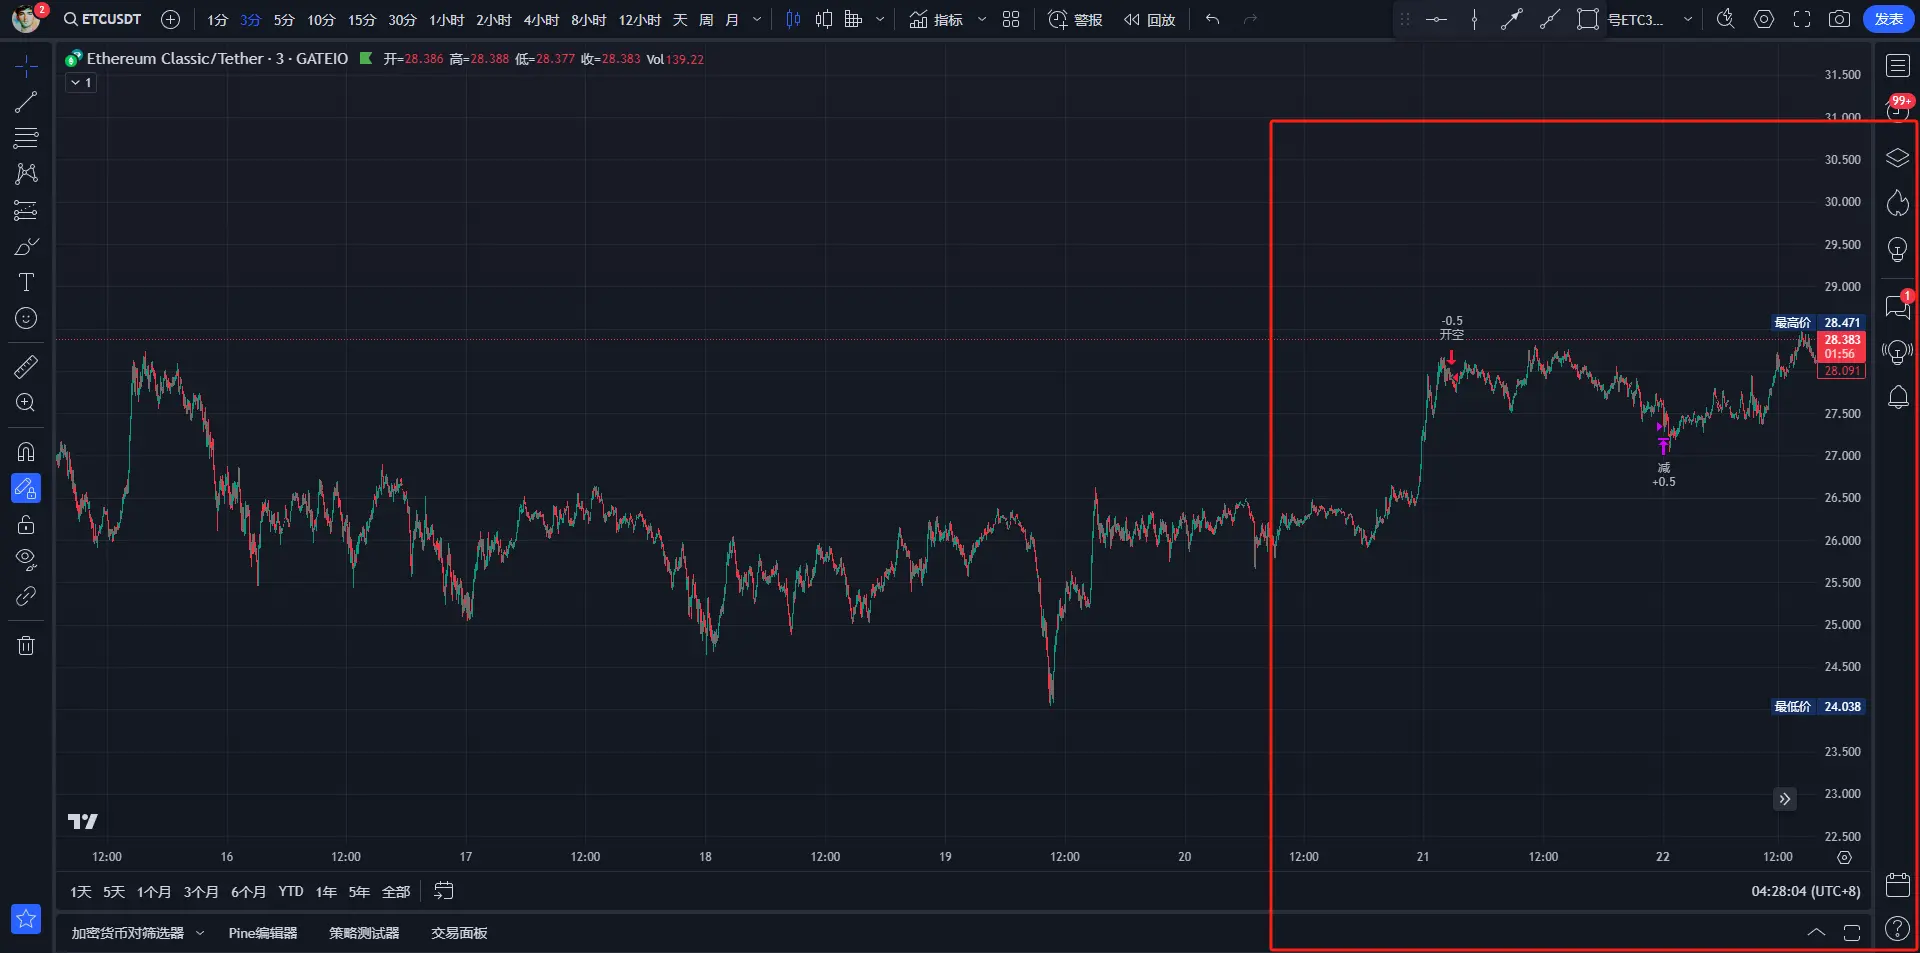Open chart settings gear in top toolbar
Screen dimensions: 1920x953
click(x=1764, y=19)
